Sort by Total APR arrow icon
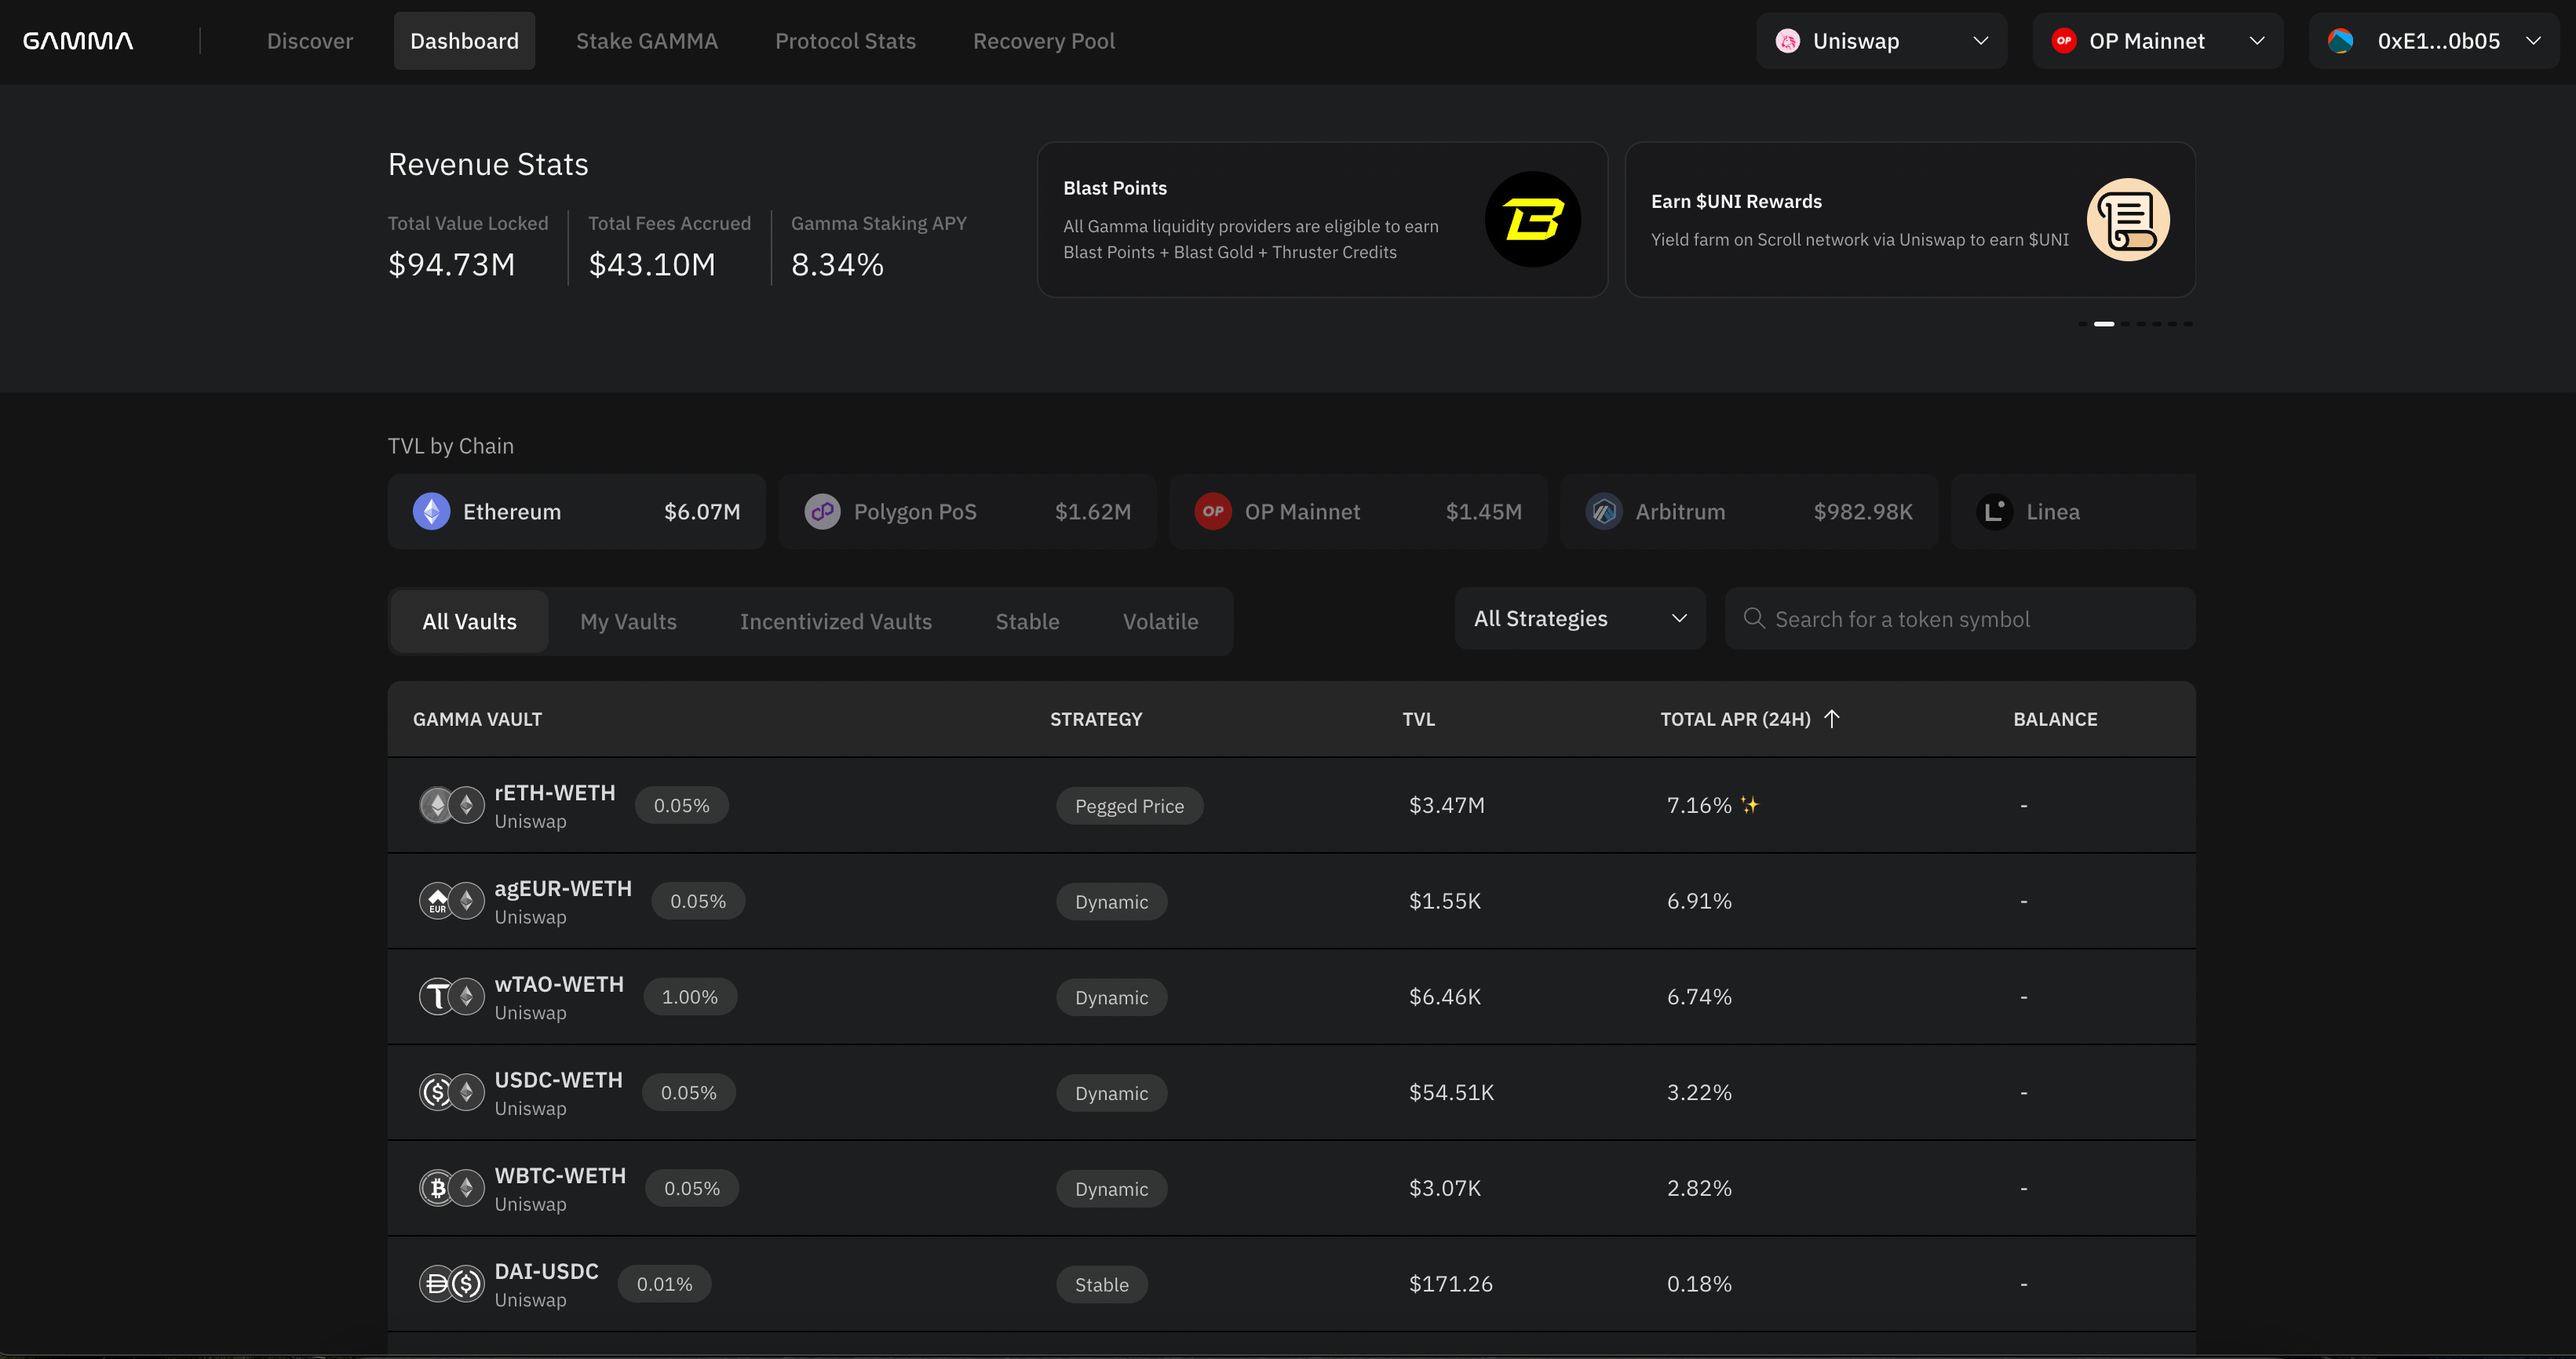The image size is (2576, 1359). point(1832,719)
